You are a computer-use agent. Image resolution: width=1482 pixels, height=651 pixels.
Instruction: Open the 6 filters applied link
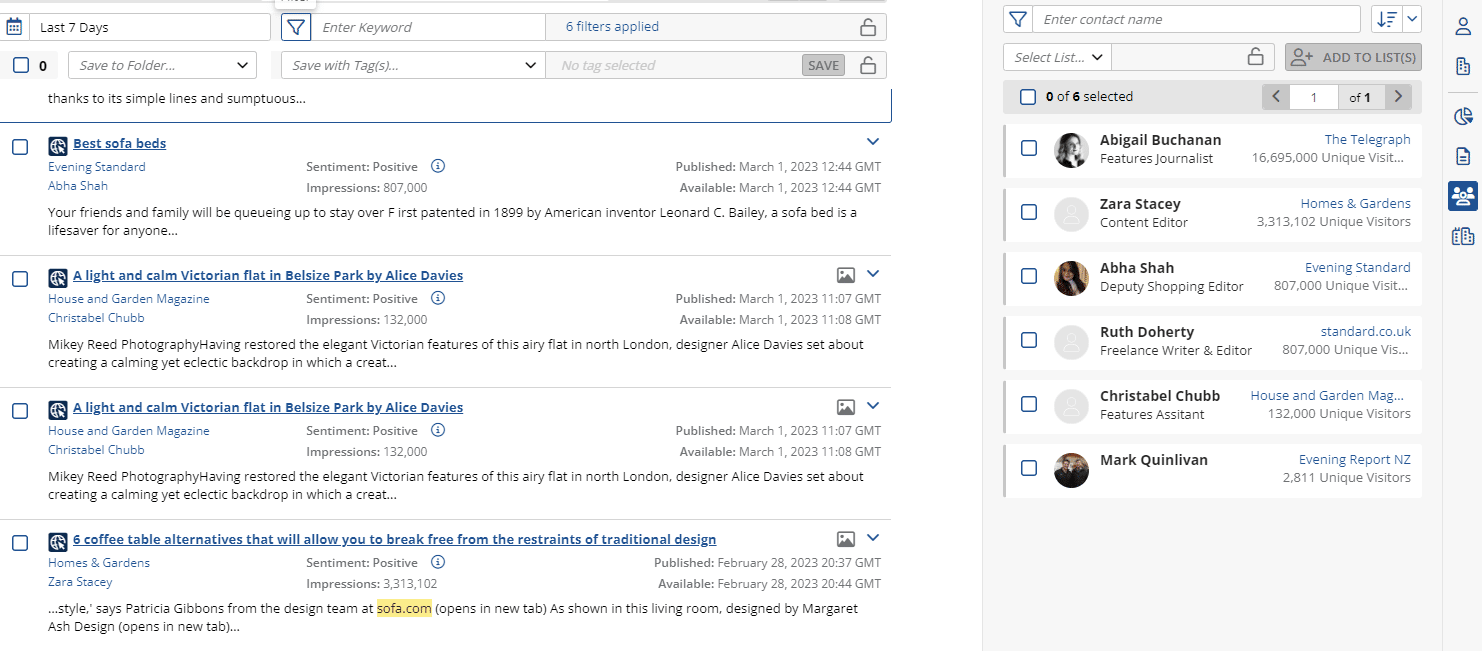click(612, 27)
